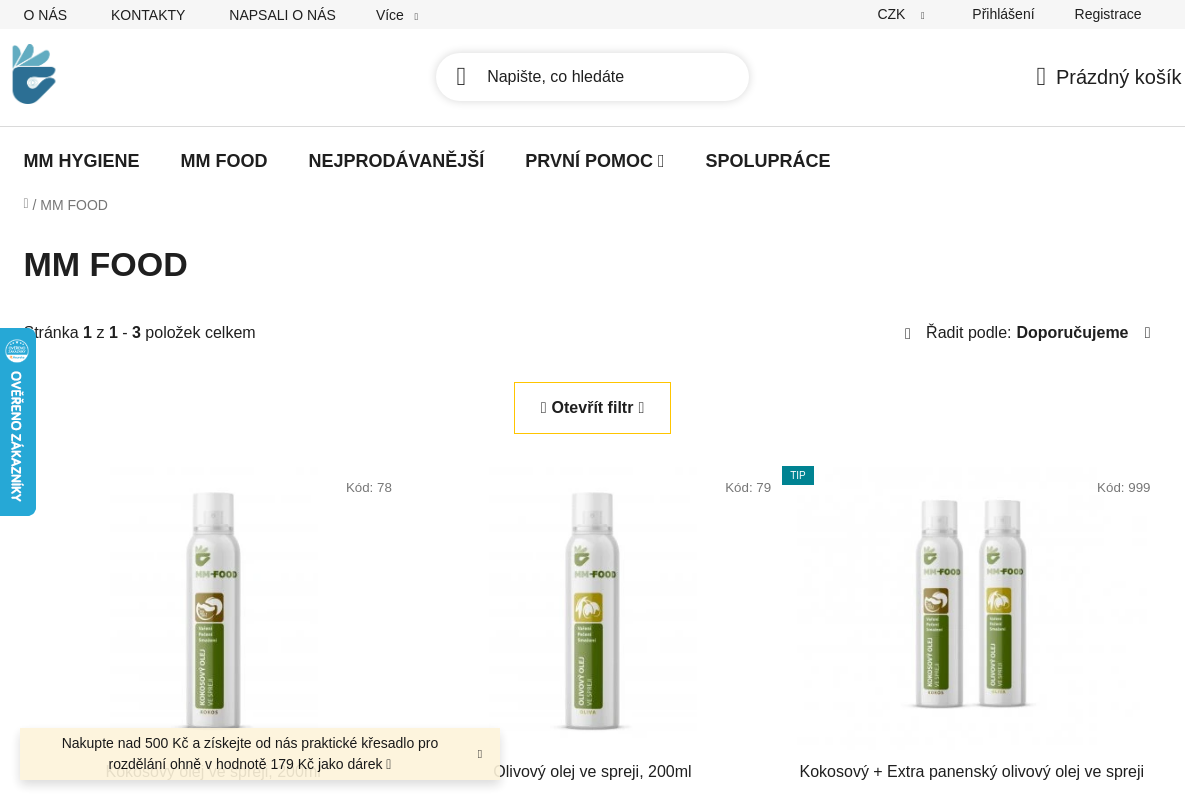Click the TIP badge on product
This screenshot has width=1200, height=800.
pyautogui.click(x=798, y=475)
